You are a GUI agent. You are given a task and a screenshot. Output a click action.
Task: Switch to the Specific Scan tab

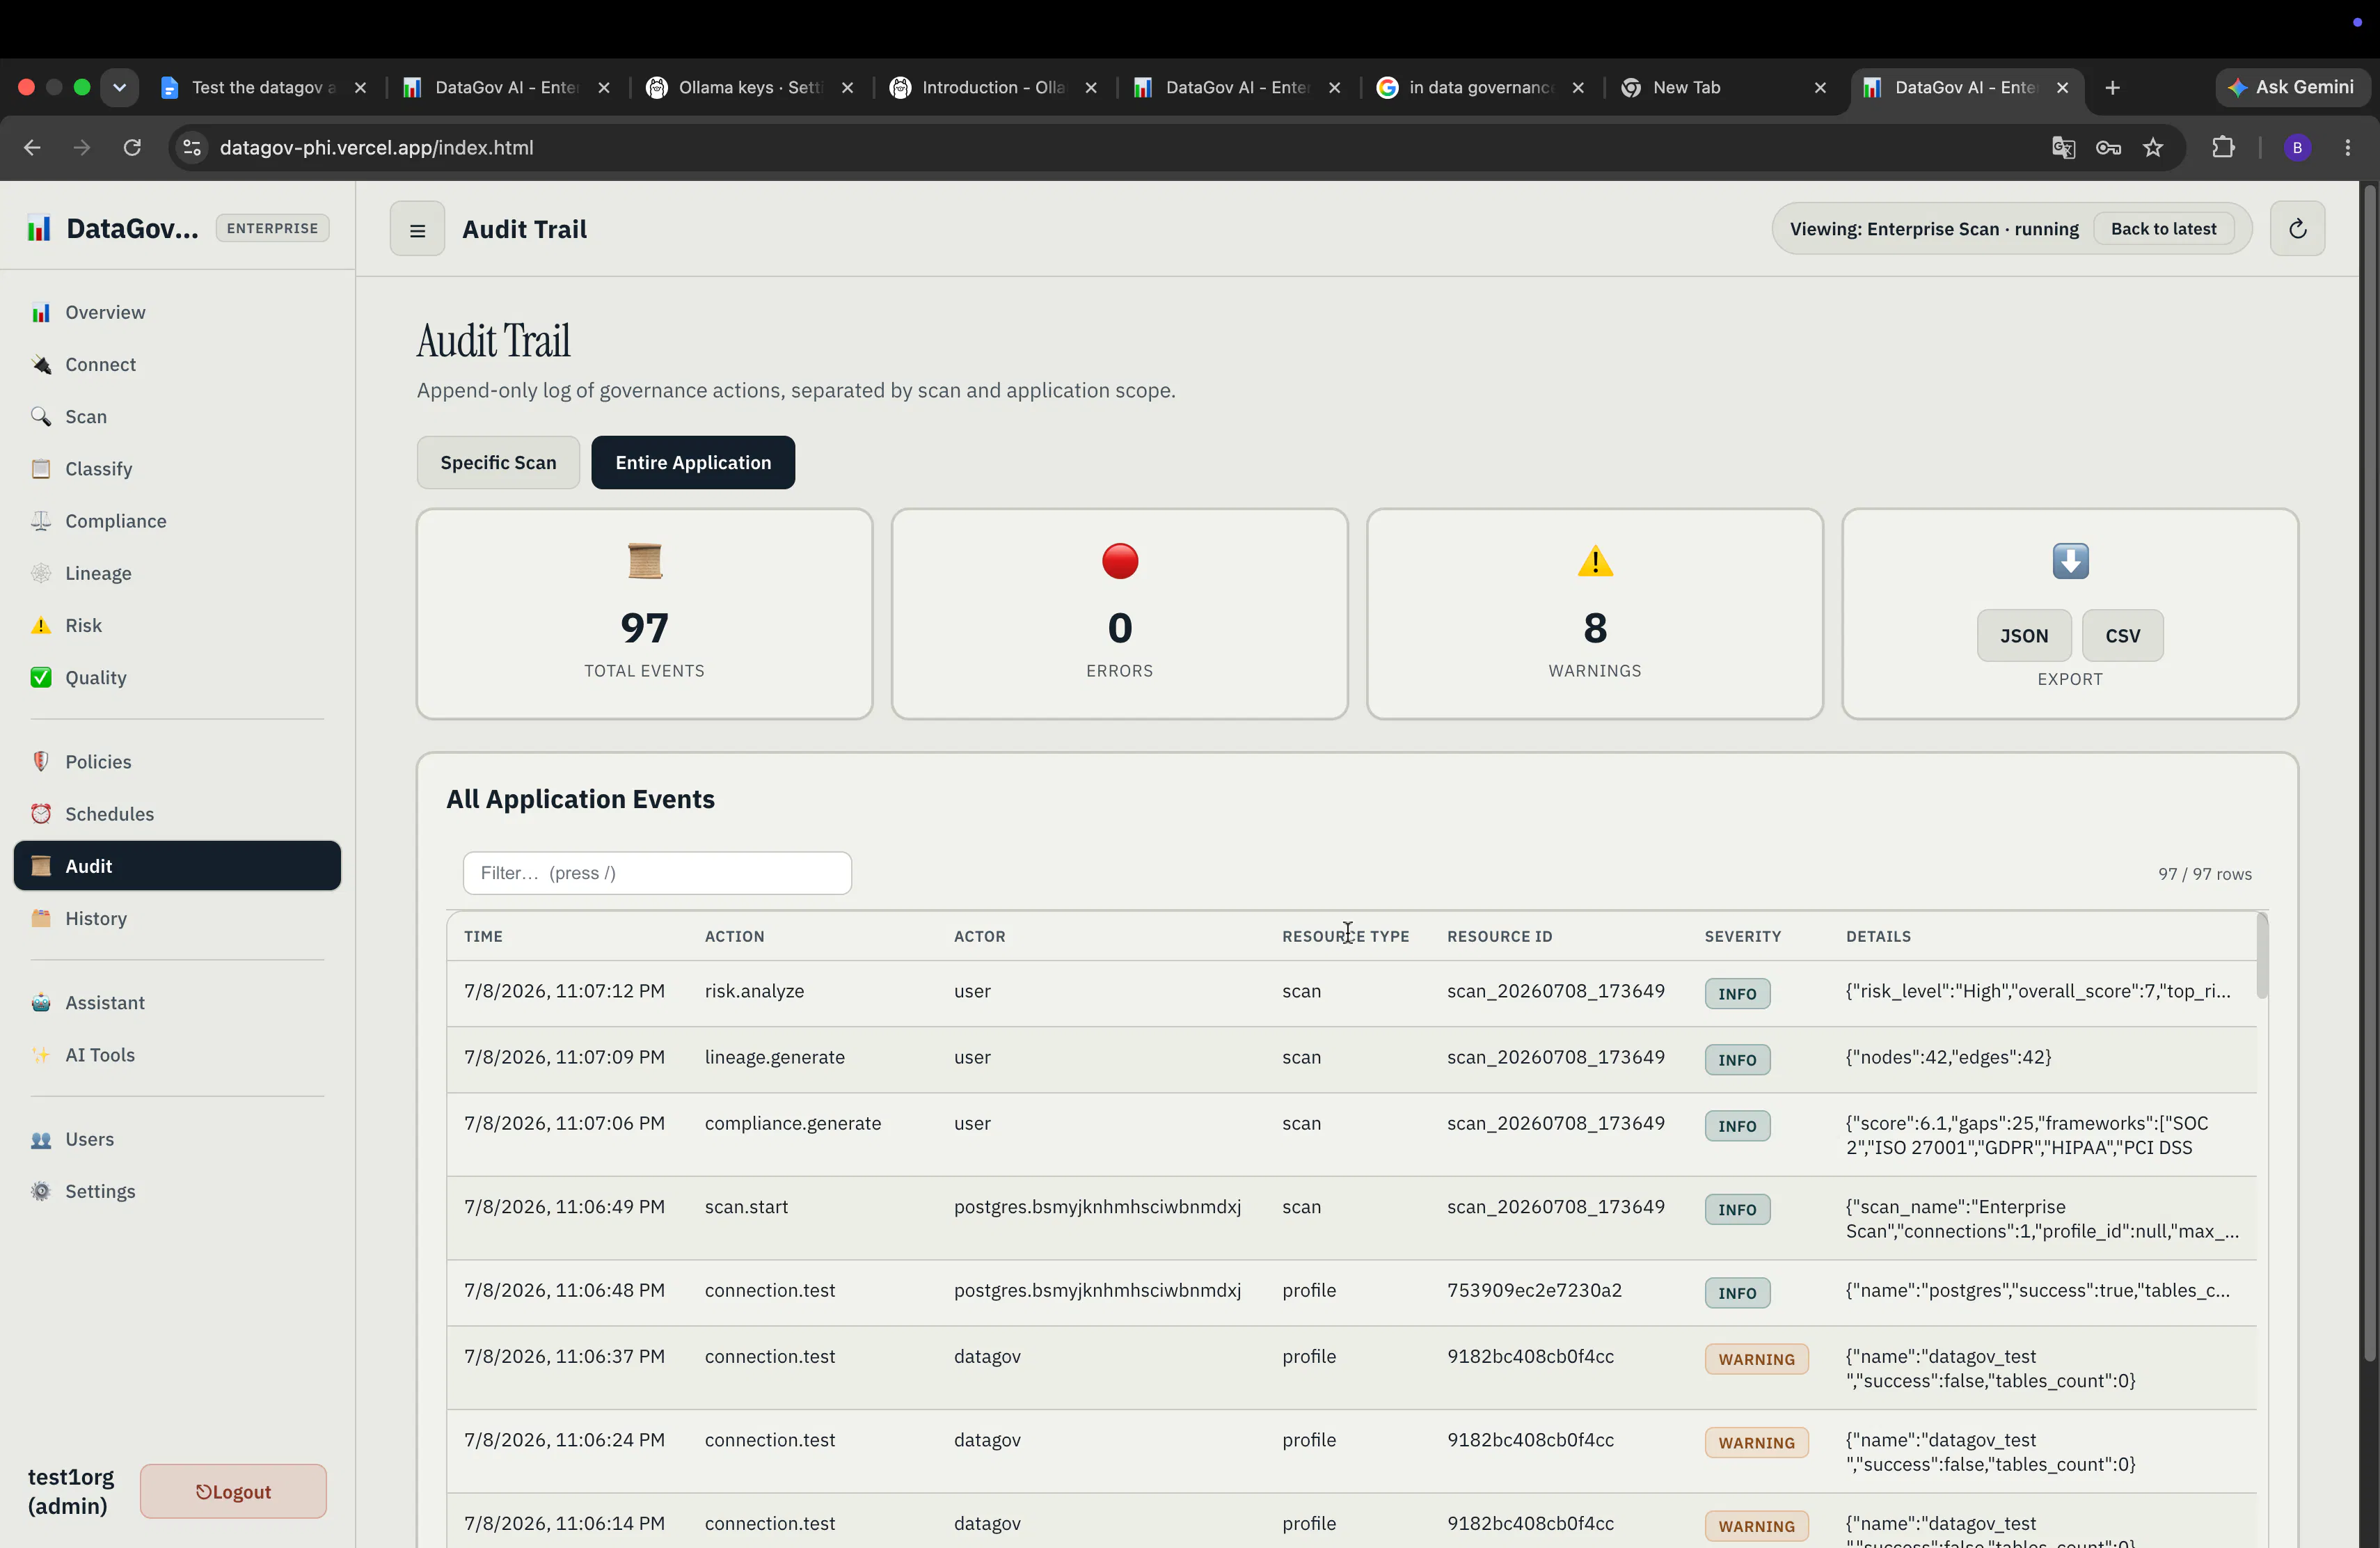[x=498, y=462]
